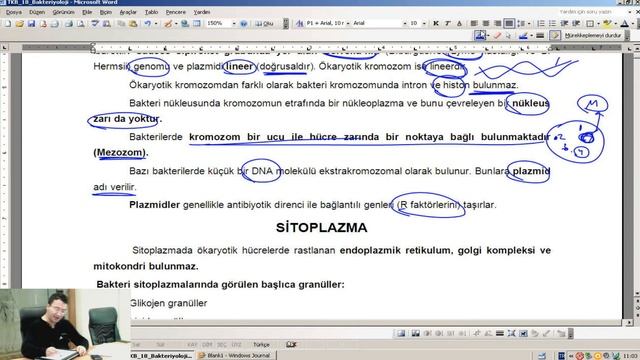The height and width of the screenshot is (360, 640).
Task: Open the zoom percentage dropdown
Action: [x=234, y=24]
